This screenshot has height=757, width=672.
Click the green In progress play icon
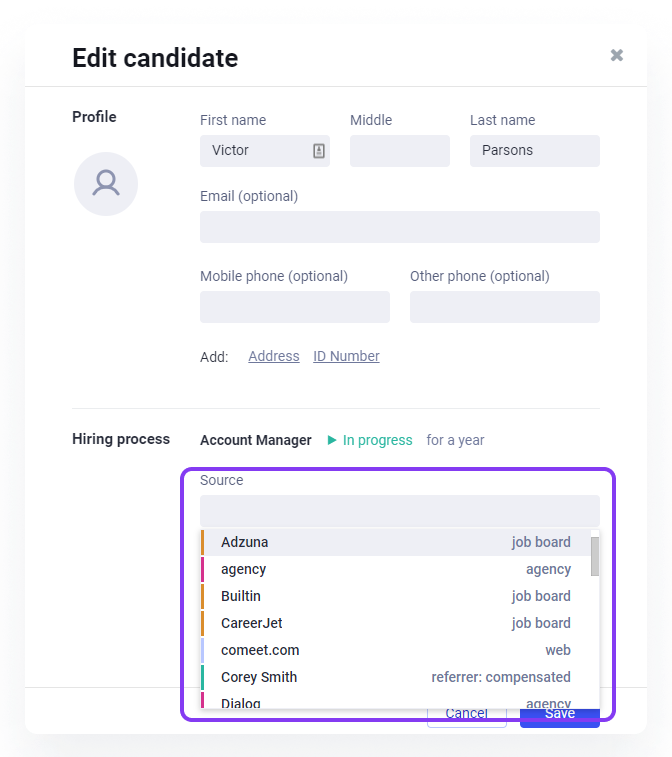coord(332,440)
